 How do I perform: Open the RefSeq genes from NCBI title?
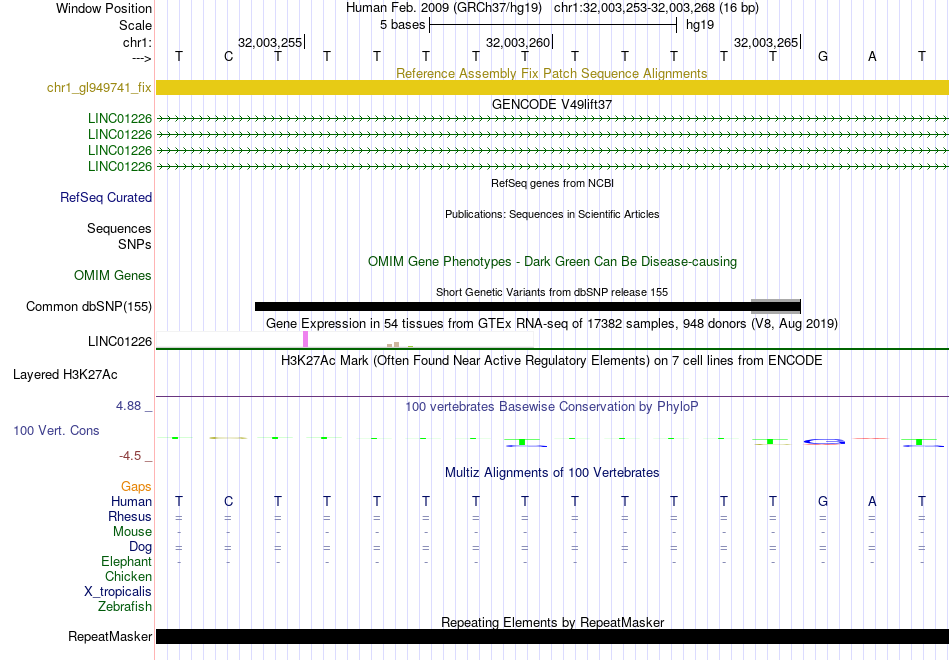pos(552,183)
